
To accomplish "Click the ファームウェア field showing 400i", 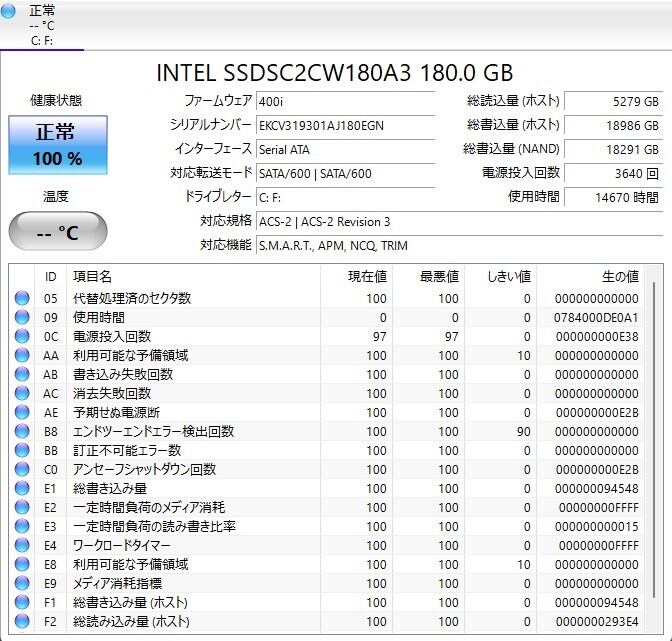I will (345, 101).
